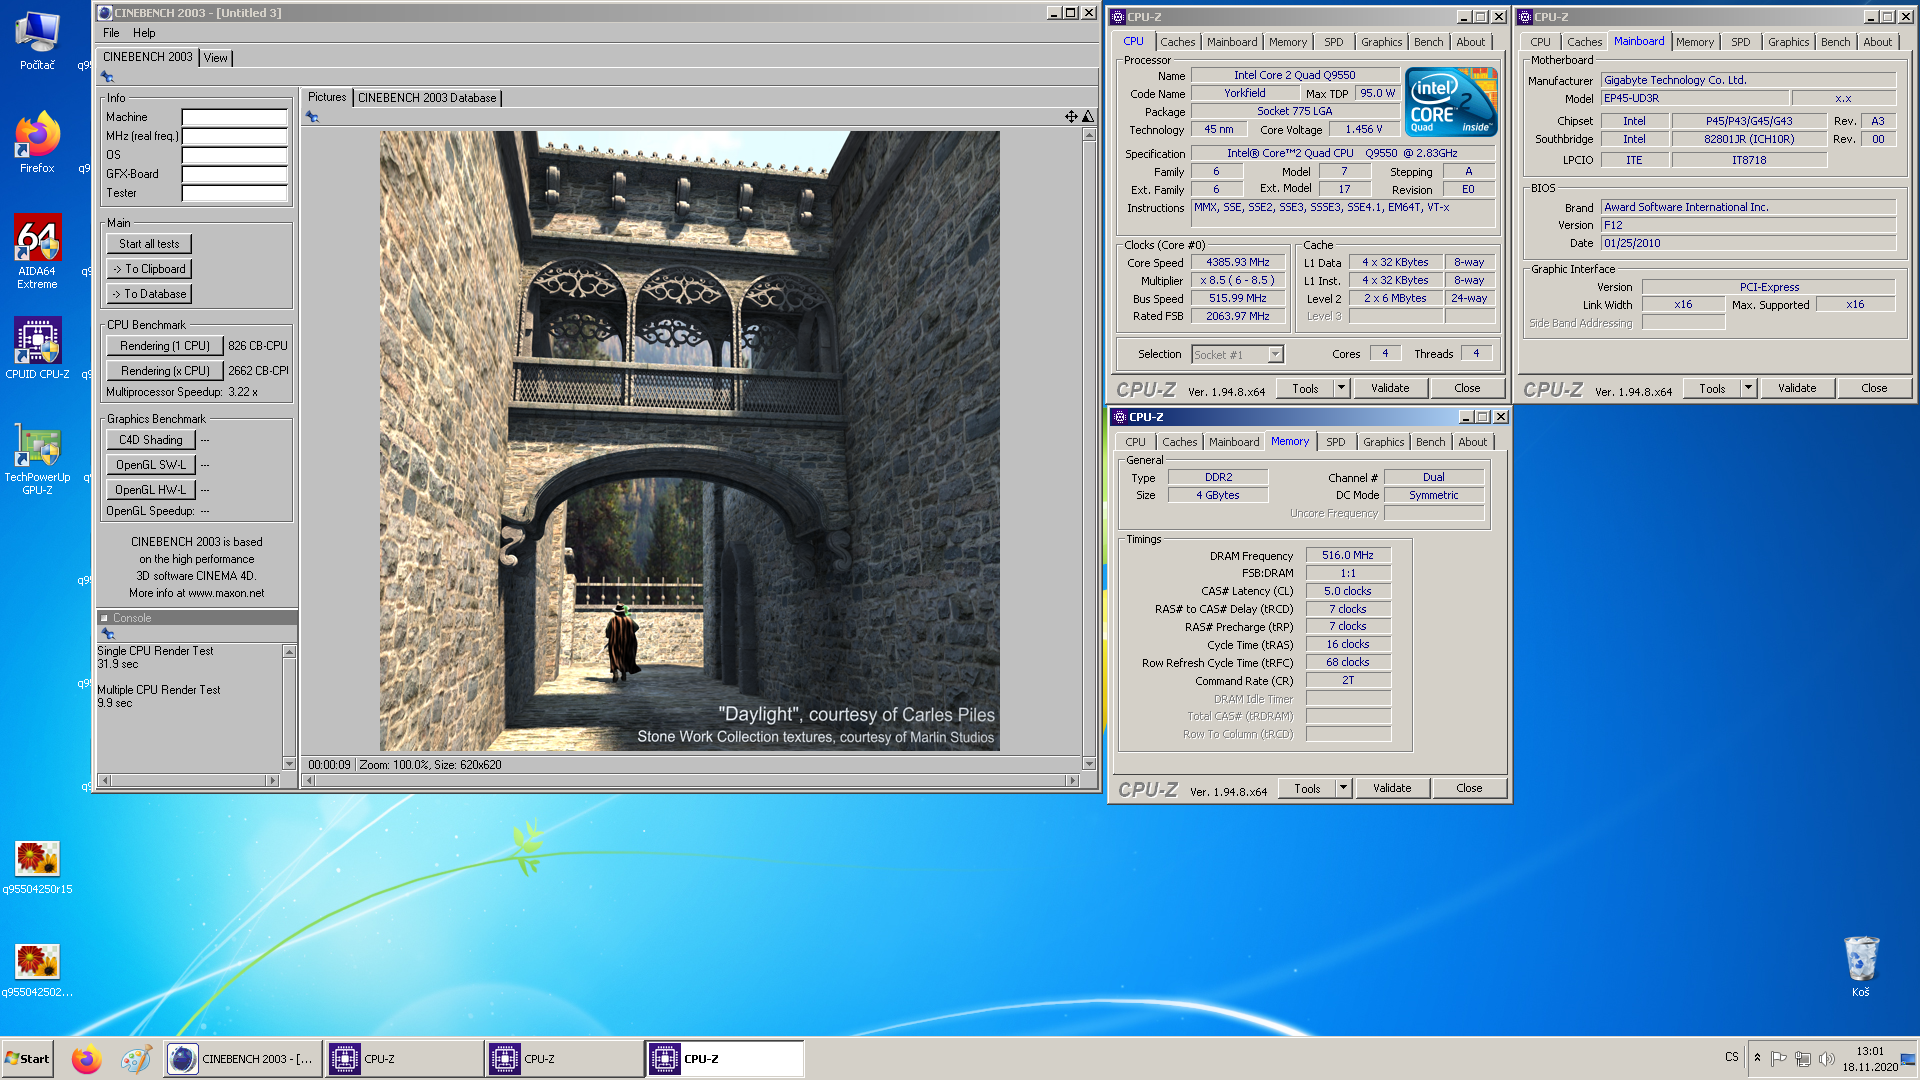Viewport: 1920px width, 1080px height.
Task: Click the pin icon in Console panel
Action: click(108, 634)
